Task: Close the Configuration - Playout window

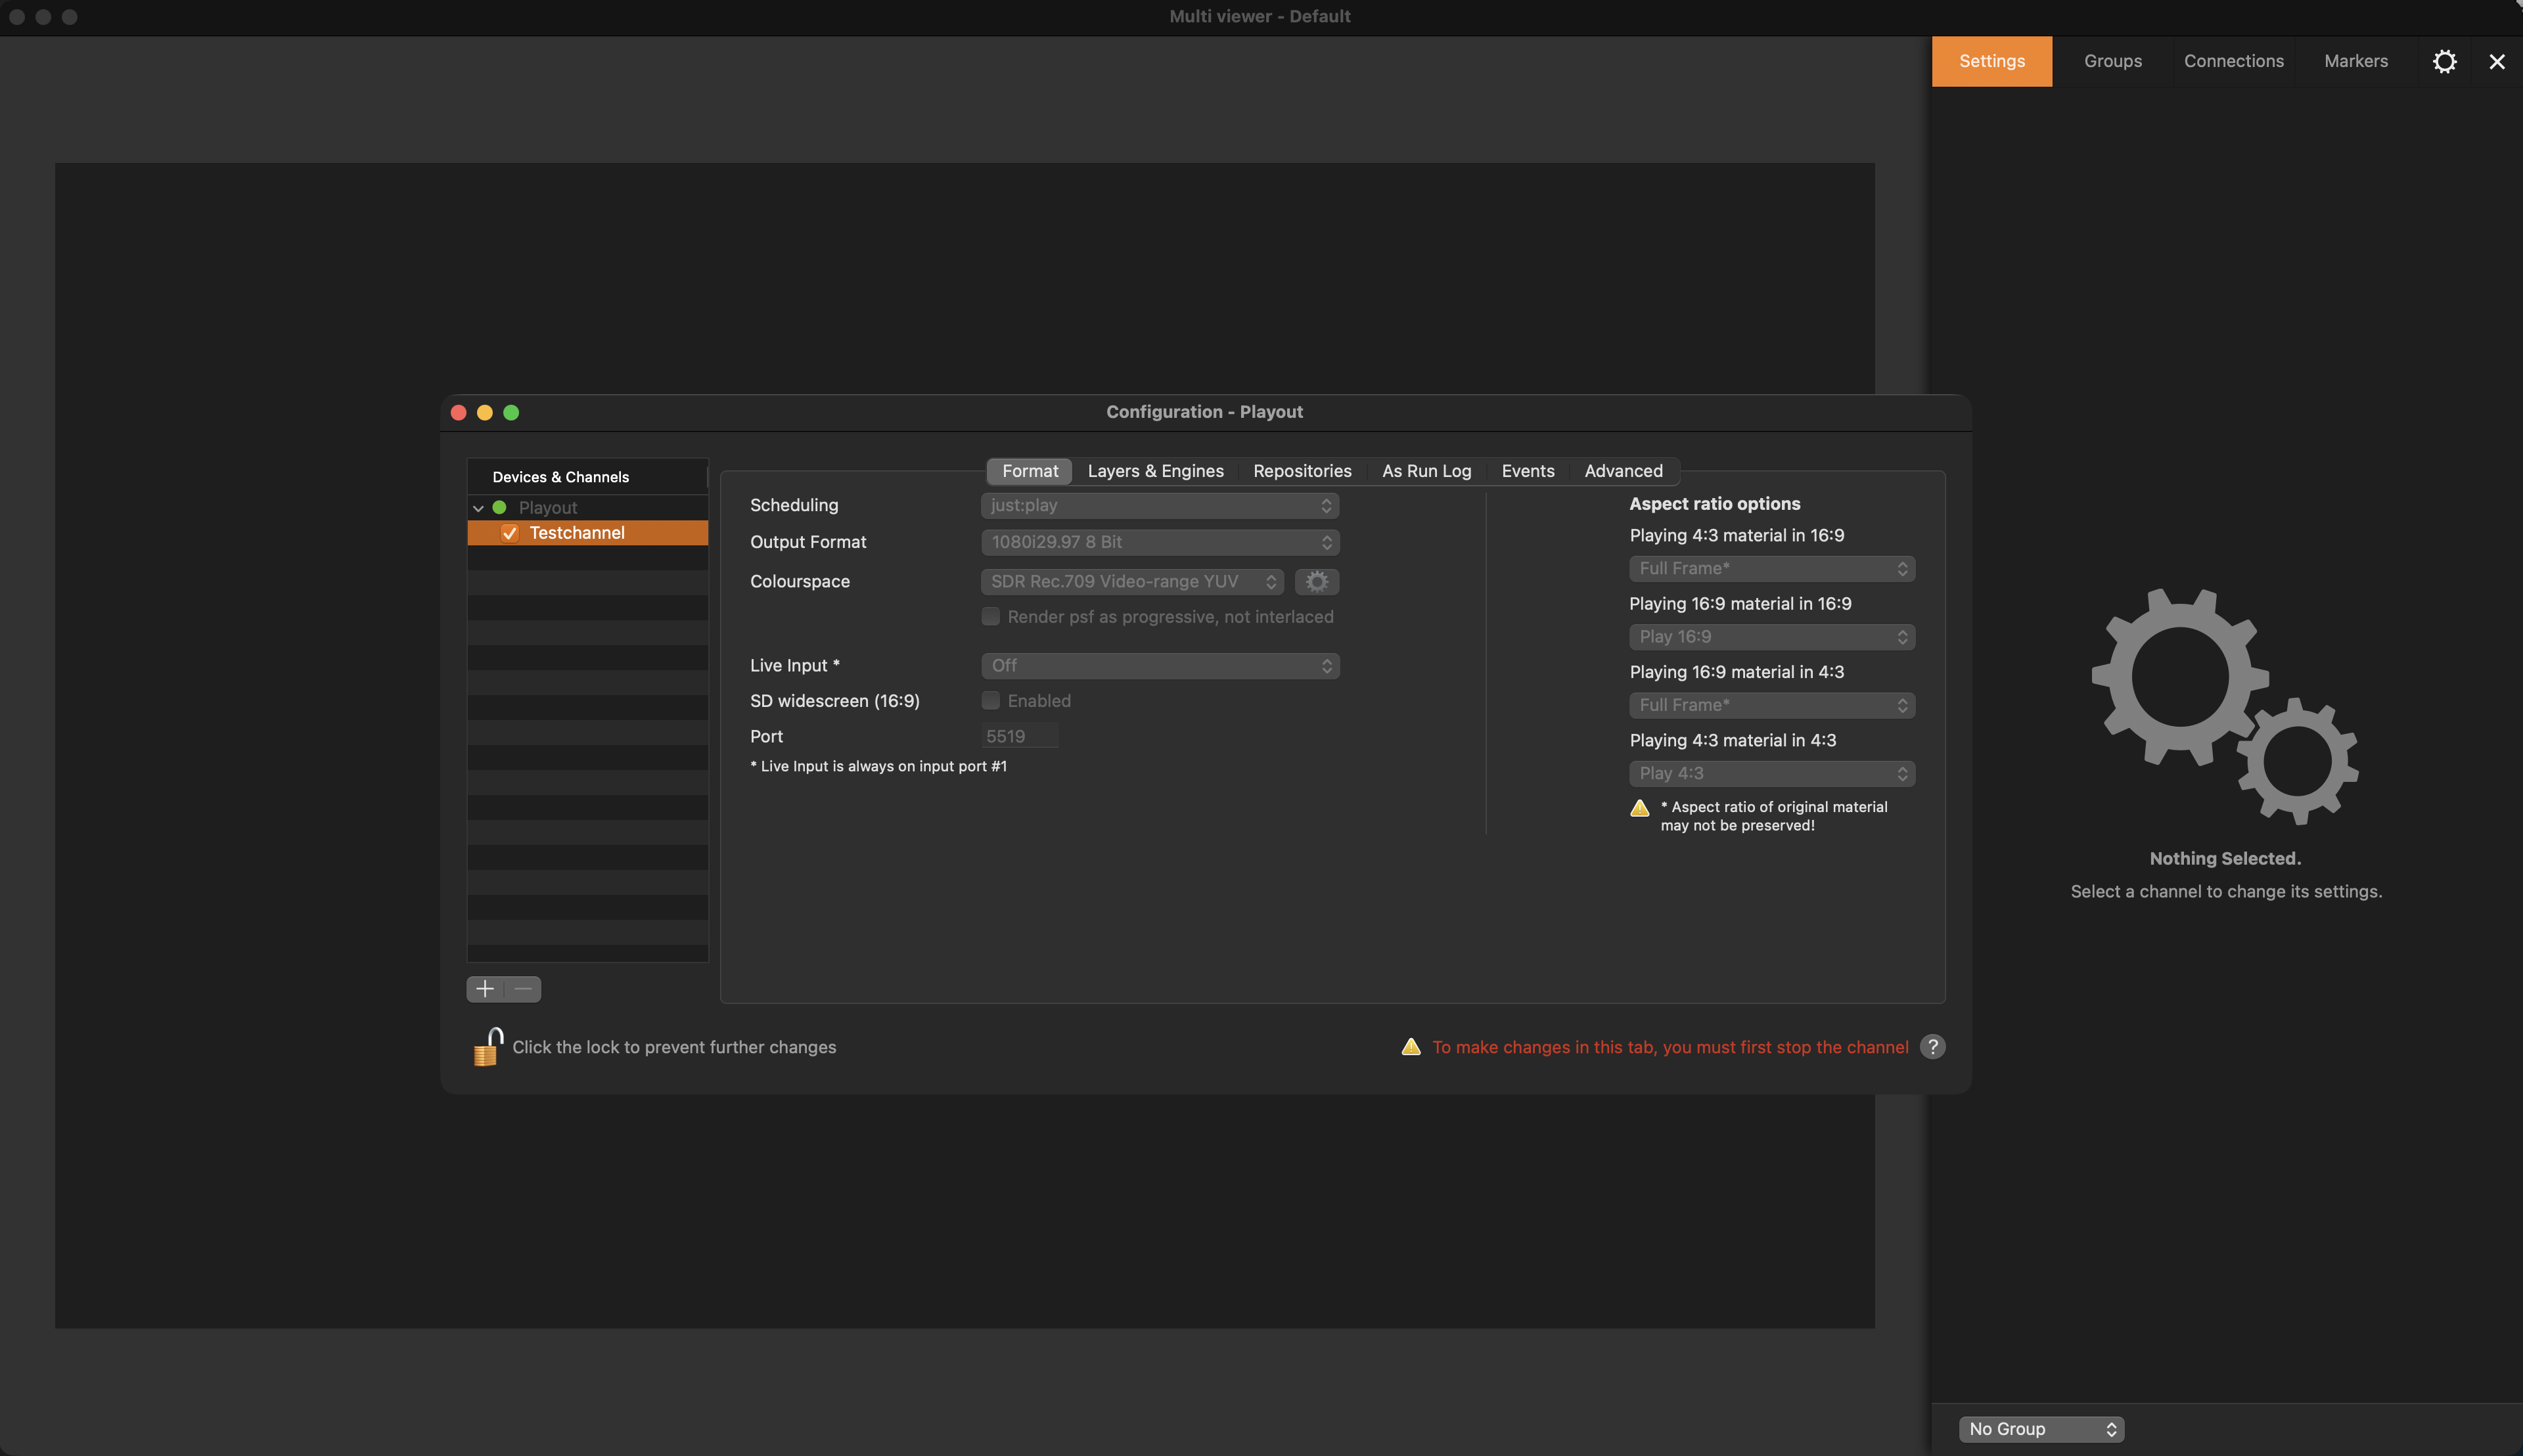Action: [459, 412]
